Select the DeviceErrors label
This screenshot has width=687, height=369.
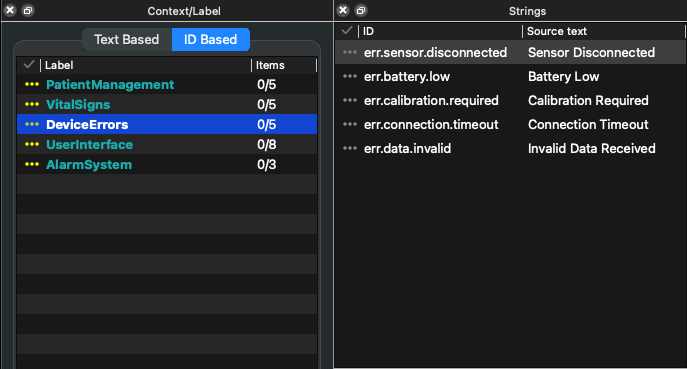87,124
